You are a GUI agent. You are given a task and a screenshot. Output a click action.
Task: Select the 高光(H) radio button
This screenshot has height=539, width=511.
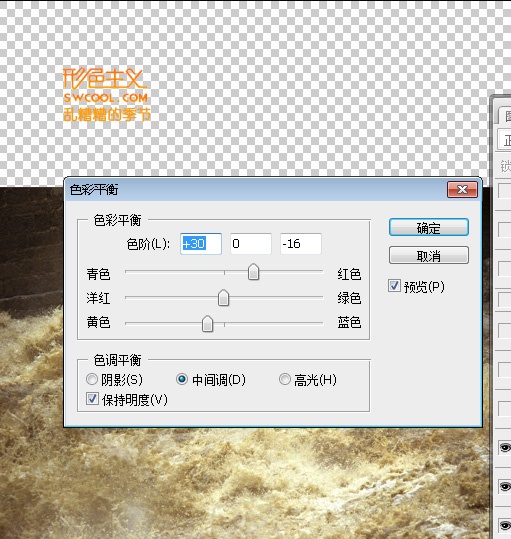click(285, 379)
